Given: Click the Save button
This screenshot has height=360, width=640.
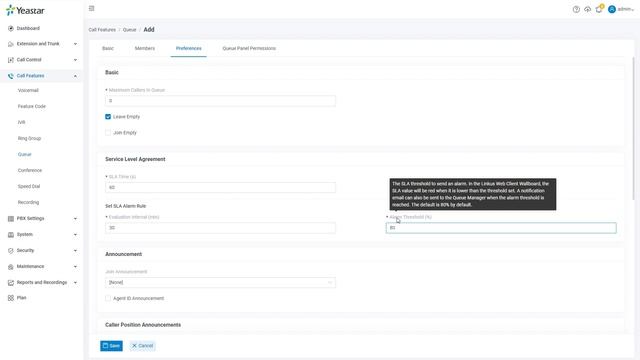Looking at the screenshot, I should 111,346.
